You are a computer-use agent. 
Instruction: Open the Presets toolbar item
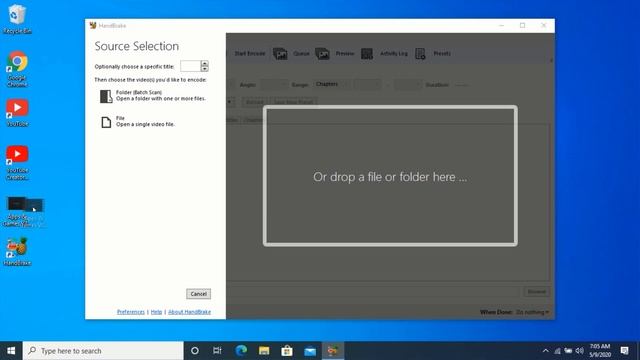[442, 53]
